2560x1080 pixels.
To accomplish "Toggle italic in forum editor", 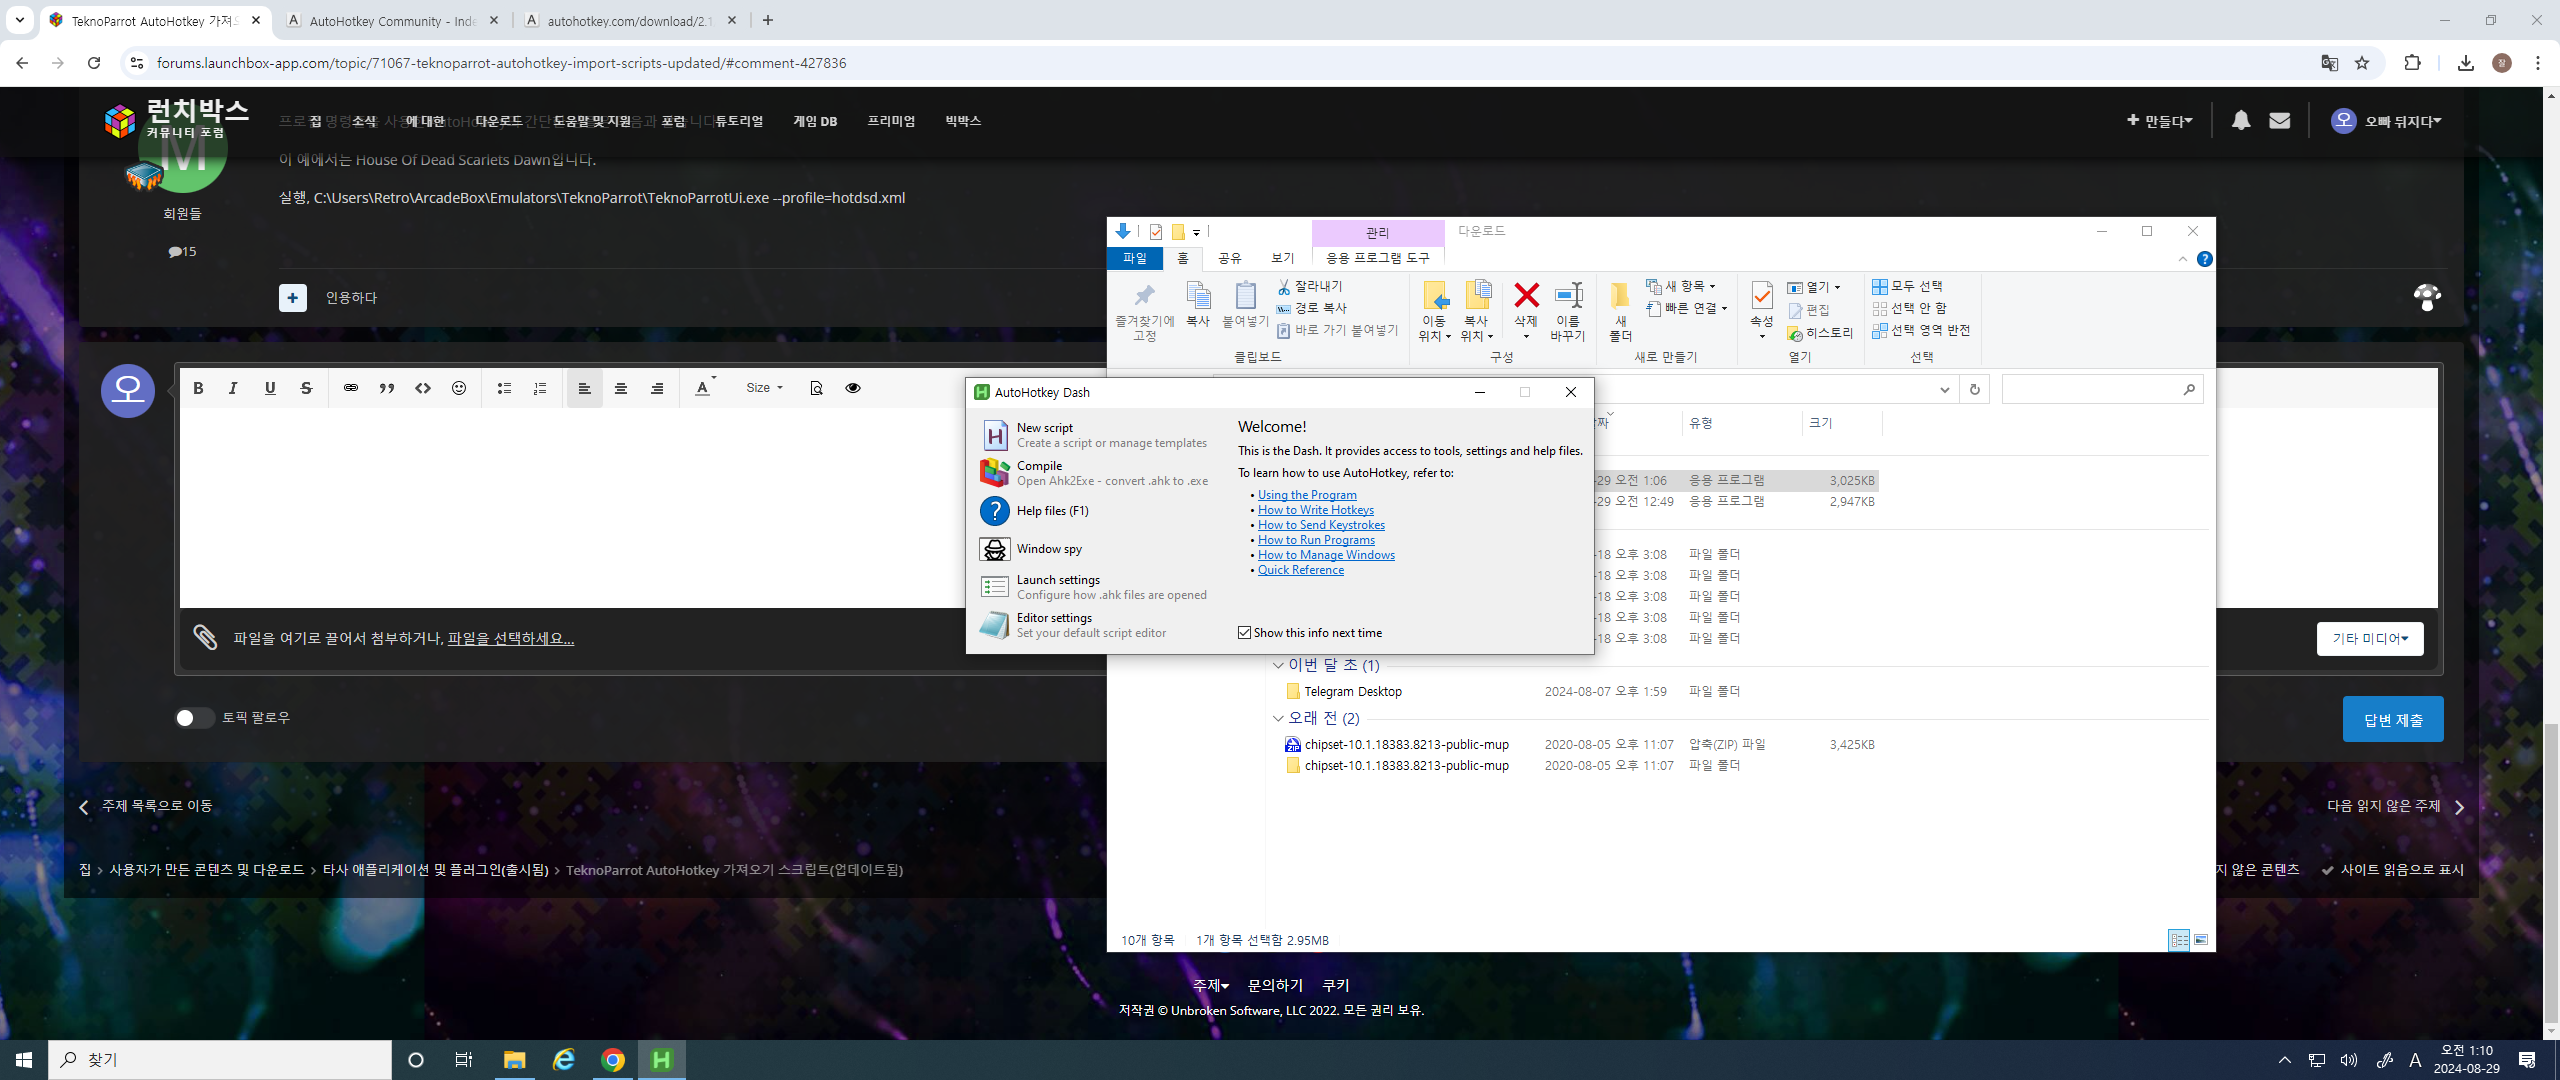I will coord(233,388).
